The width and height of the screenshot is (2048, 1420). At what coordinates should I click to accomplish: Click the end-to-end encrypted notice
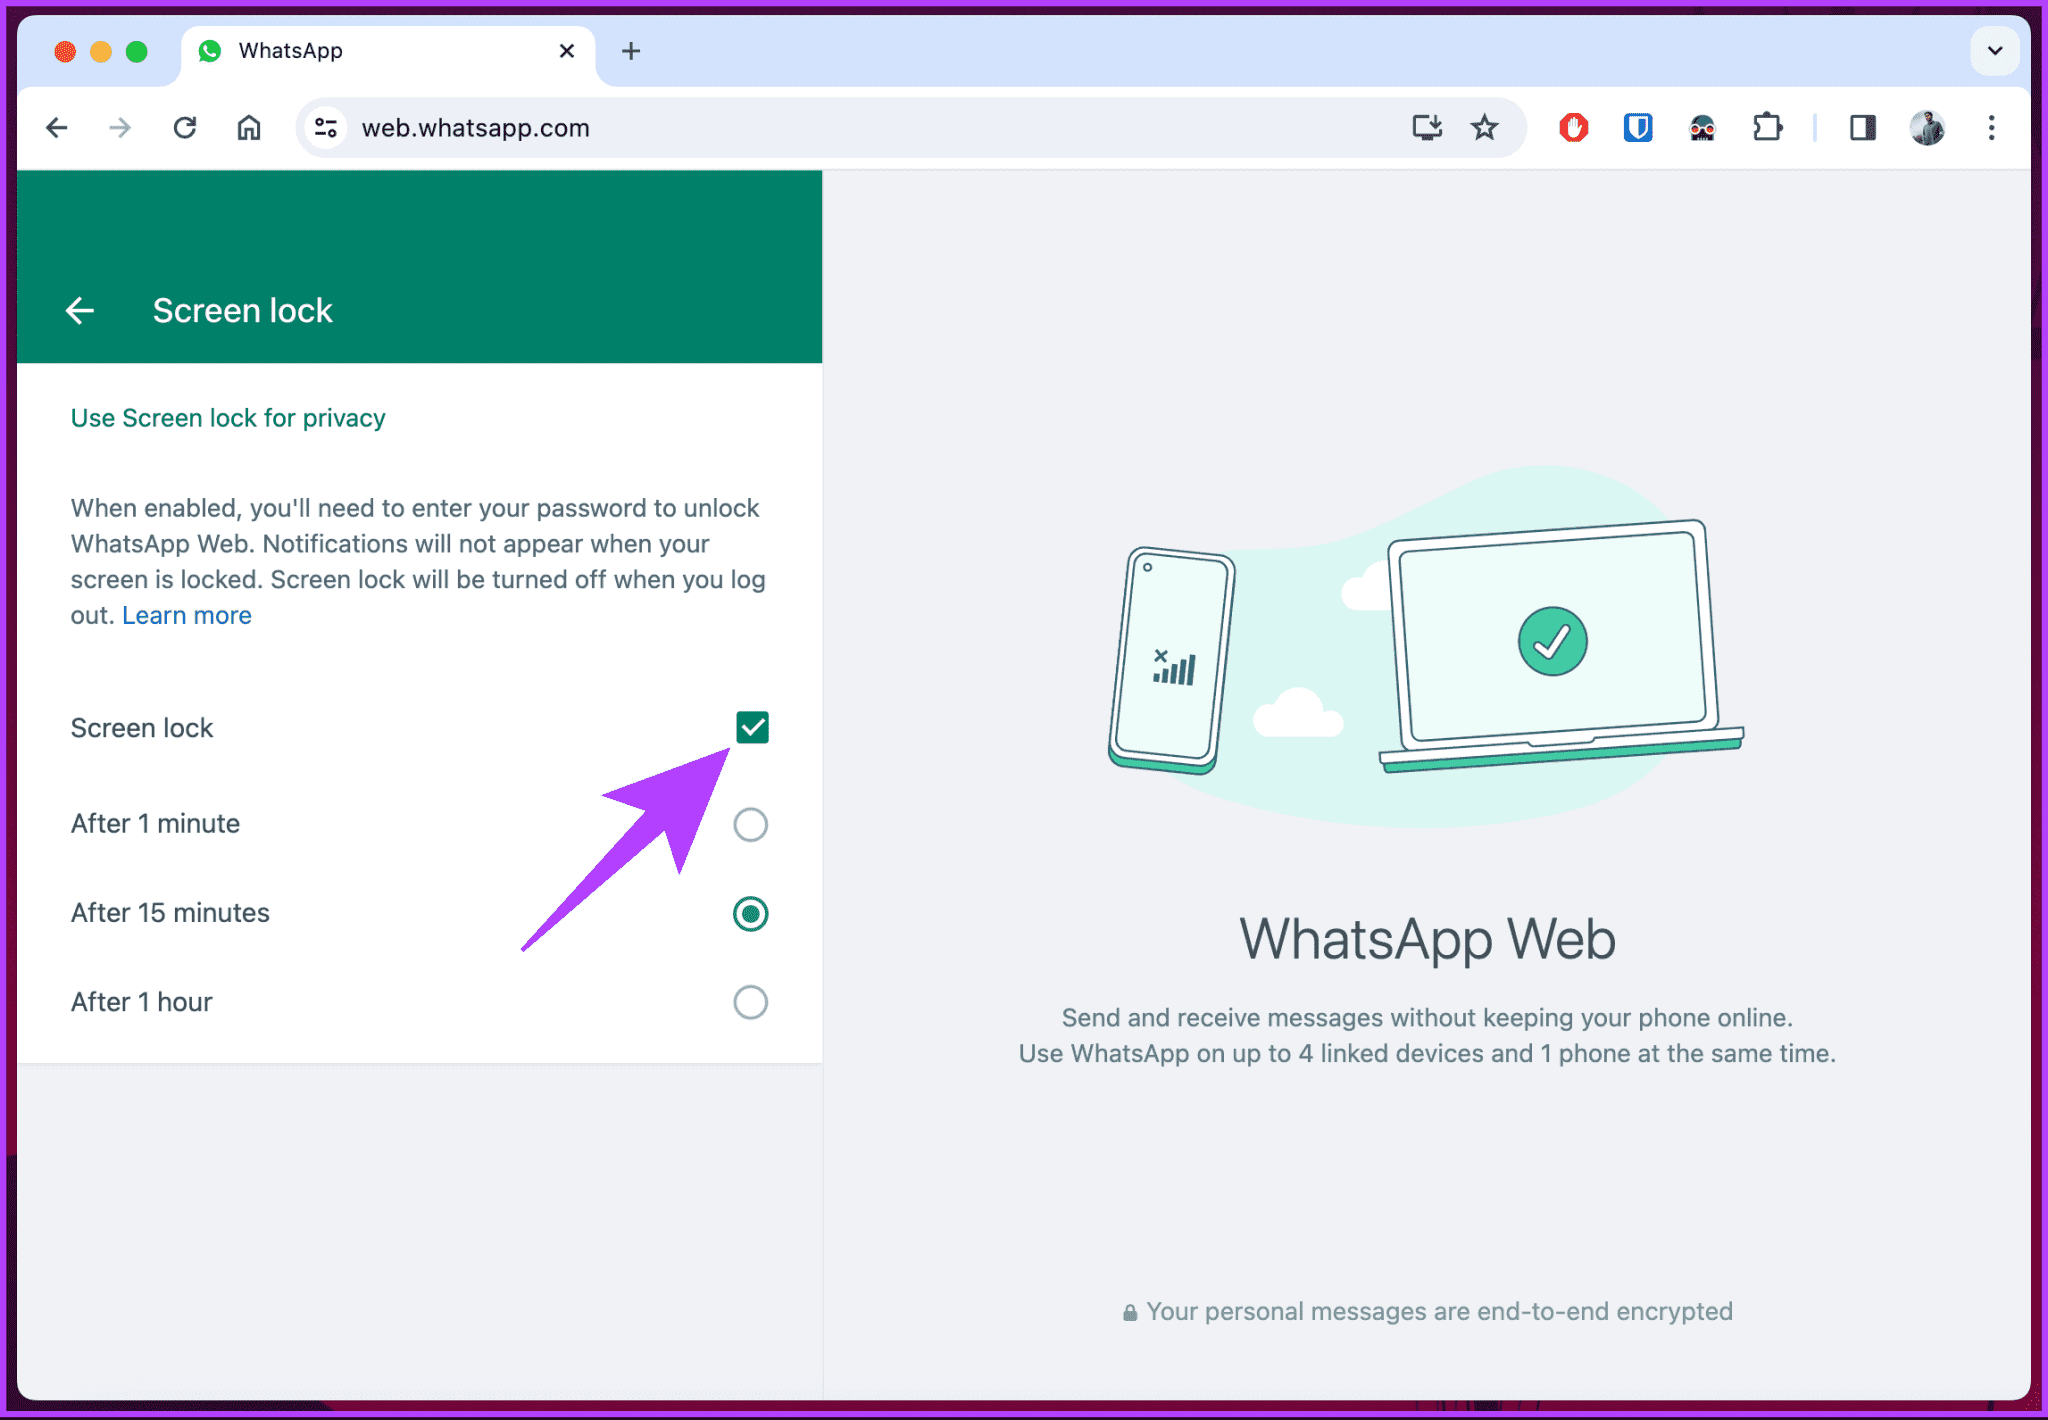[1427, 1311]
